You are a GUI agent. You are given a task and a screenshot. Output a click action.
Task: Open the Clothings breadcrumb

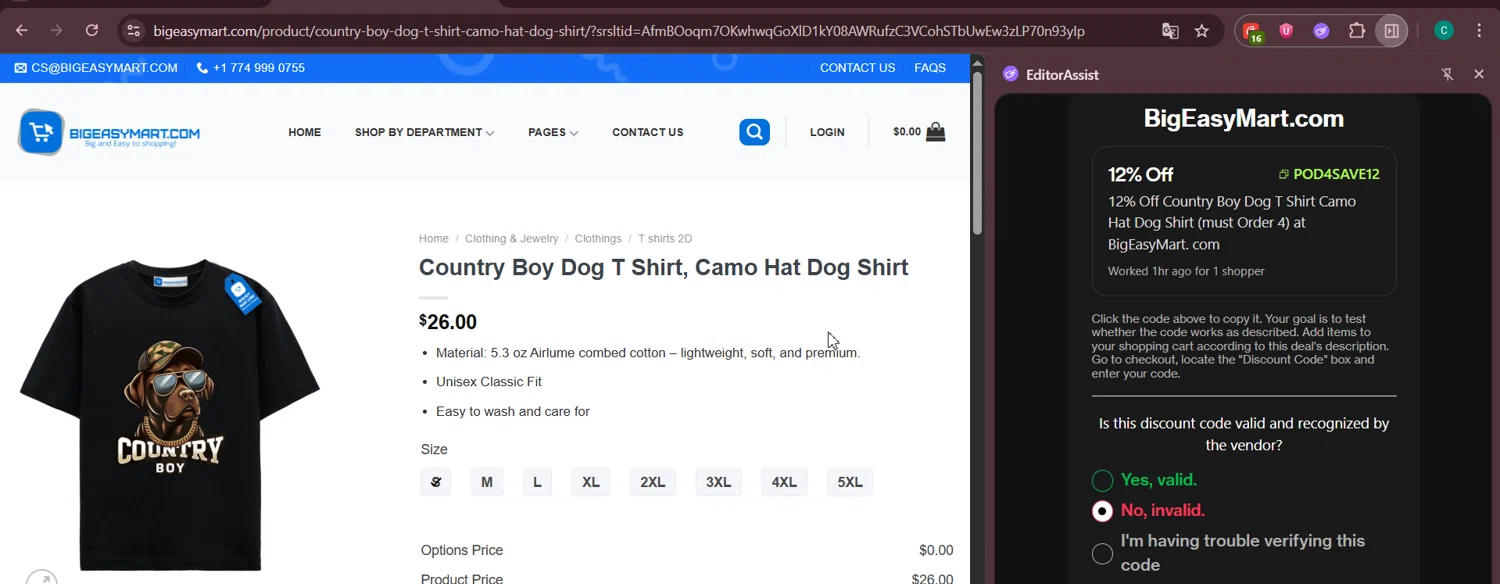[x=598, y=239]
